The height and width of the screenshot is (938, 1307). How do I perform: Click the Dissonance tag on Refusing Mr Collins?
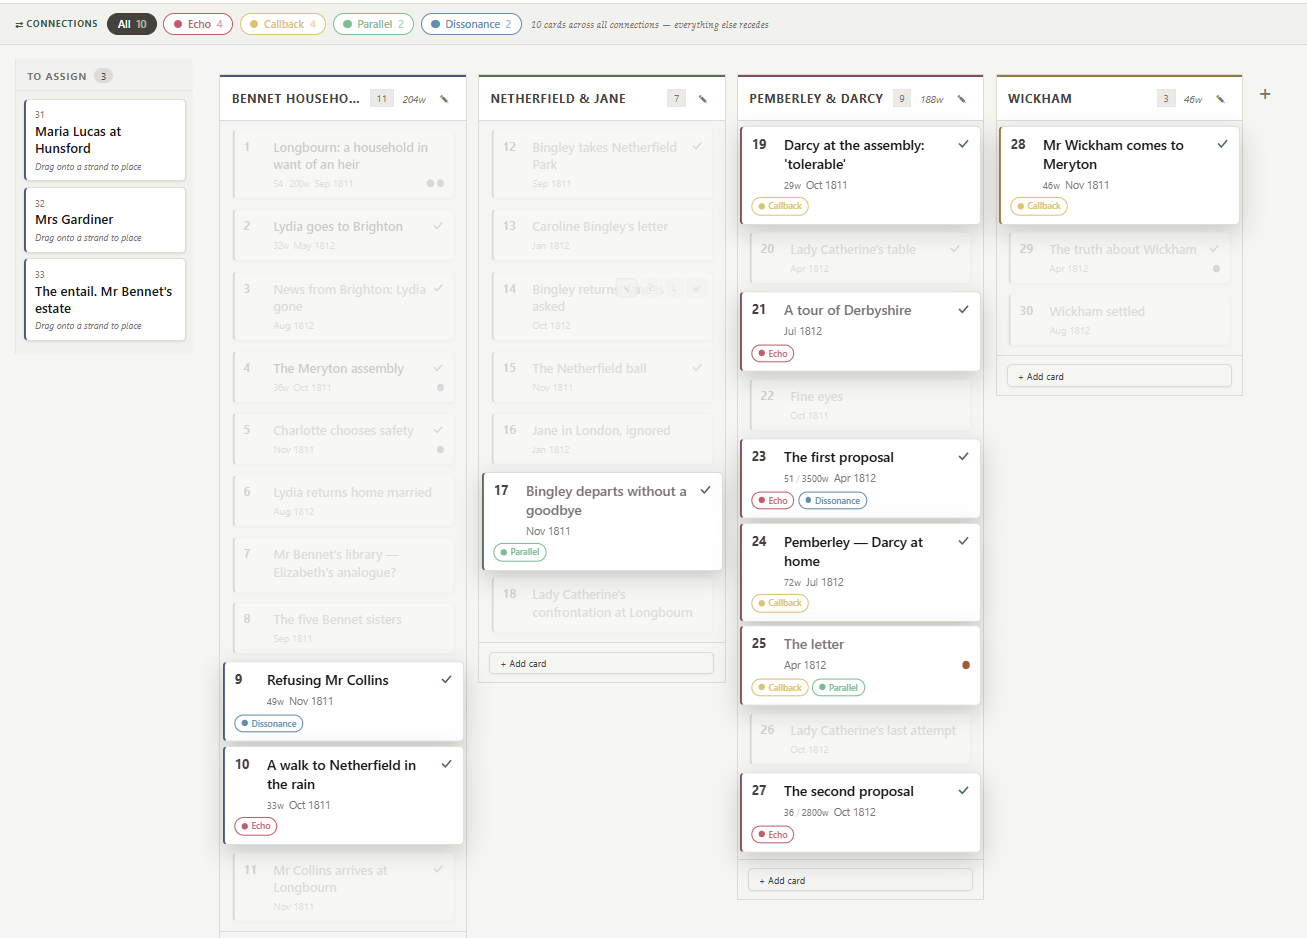[x=269, y=723]
